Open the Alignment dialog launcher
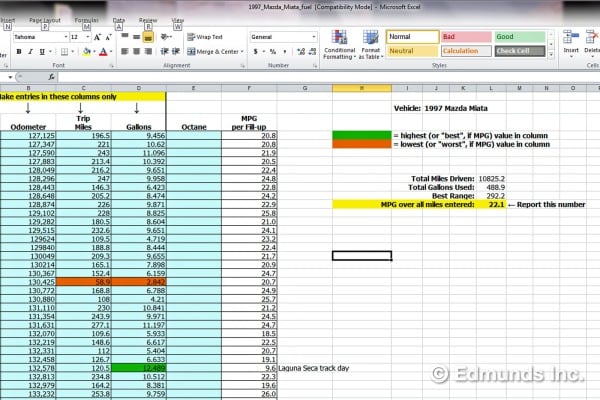Image resolution: width=600 pixels, height=400 pixels. [242, 66]
